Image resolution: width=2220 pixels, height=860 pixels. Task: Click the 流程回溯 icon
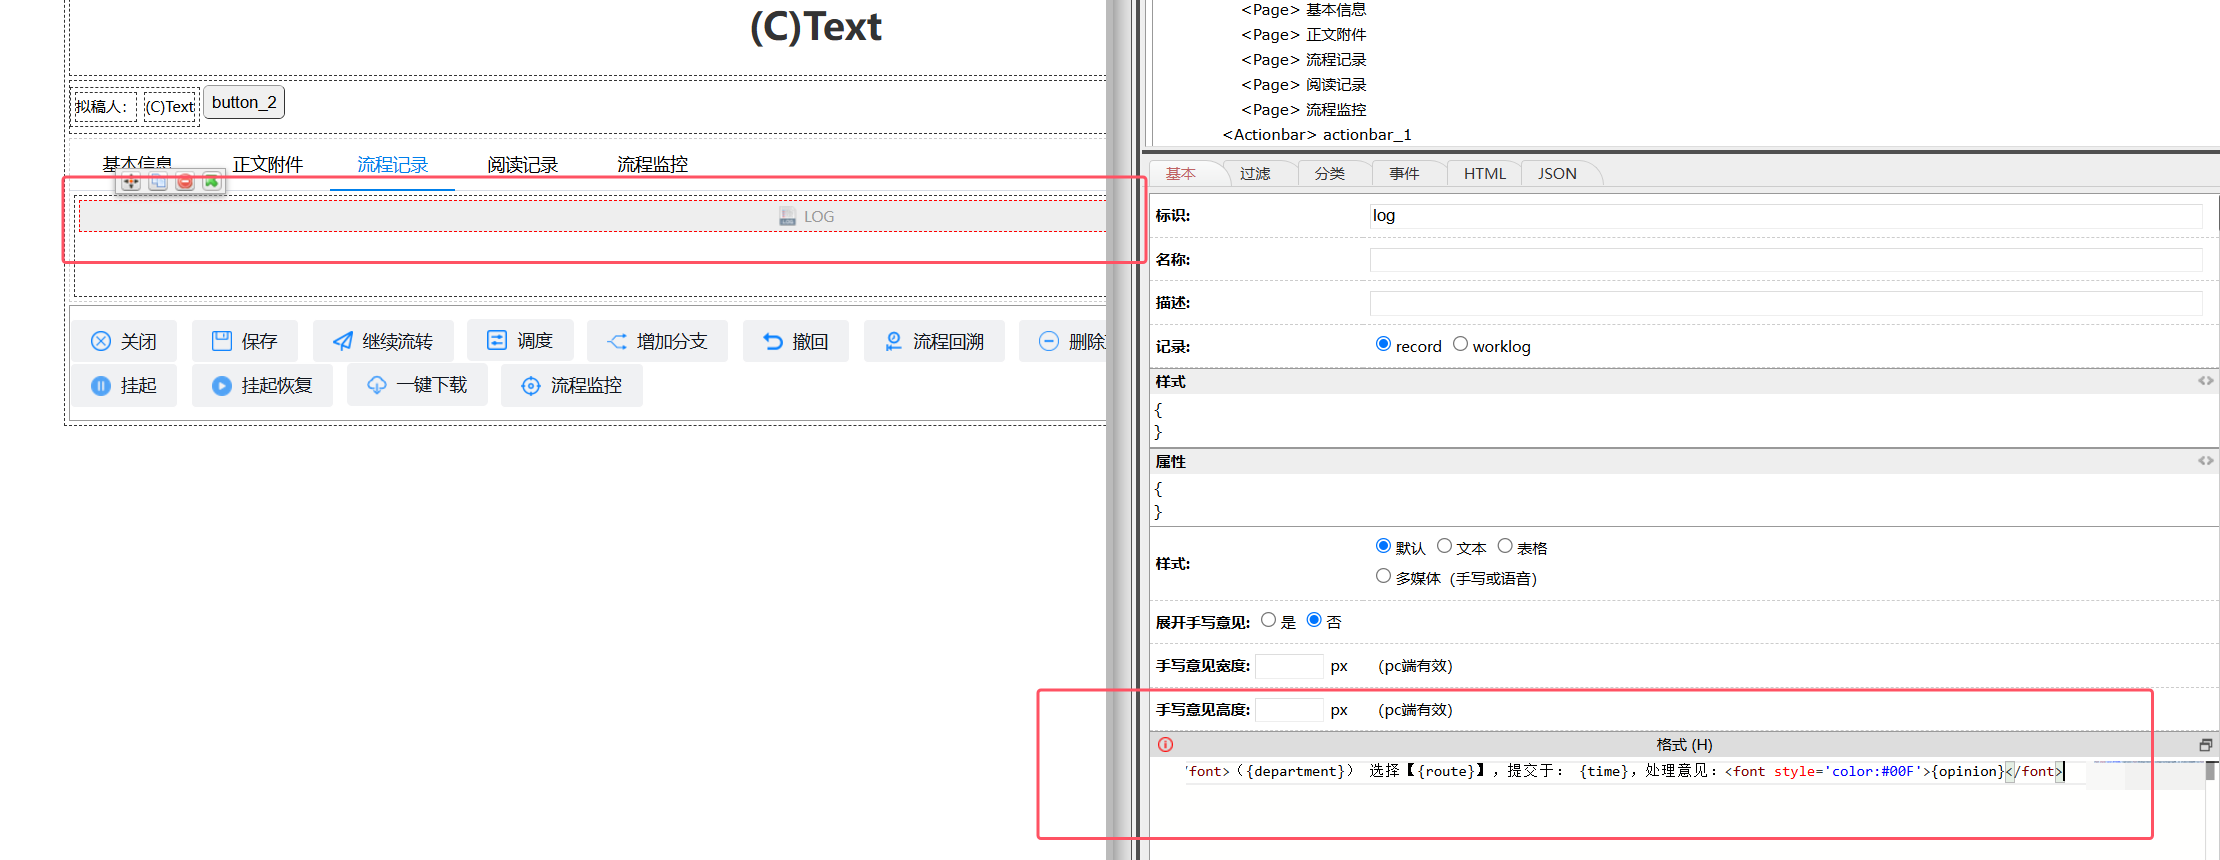click(894, 341)
